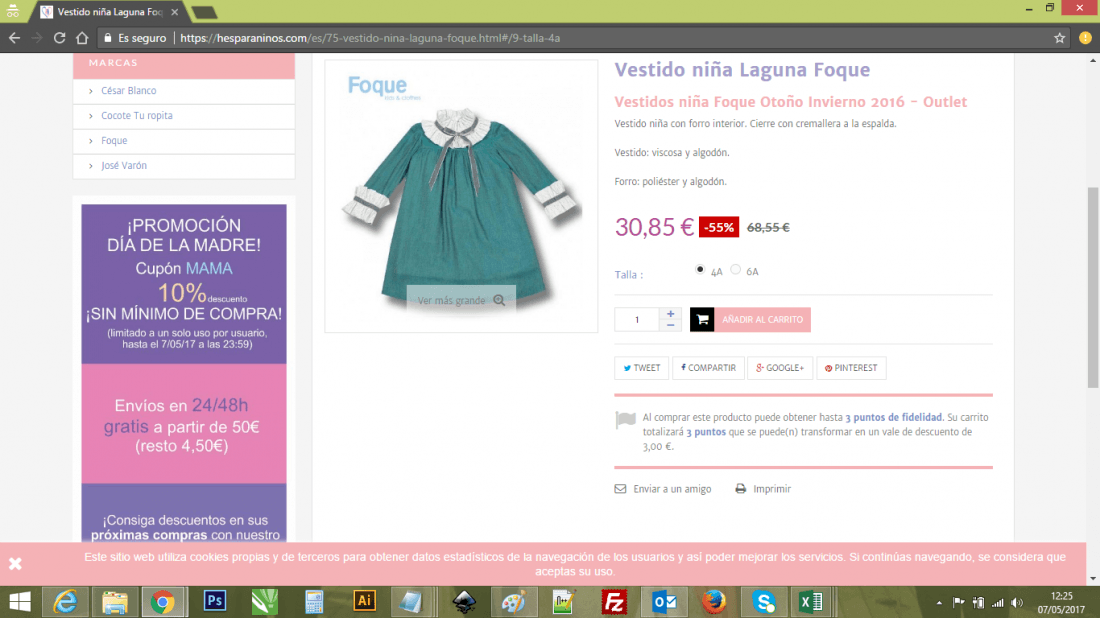This screenshot has width=1100, height=618.
Task: Select size 6A radio button
Action: [x=735, y=269]
